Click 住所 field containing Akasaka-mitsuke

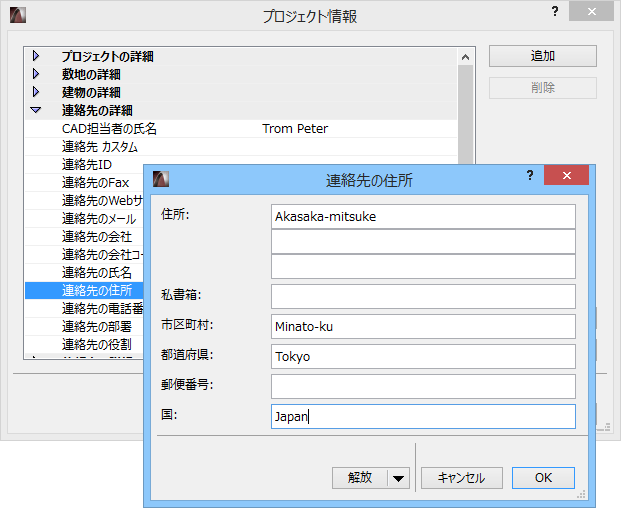[423, 217]
